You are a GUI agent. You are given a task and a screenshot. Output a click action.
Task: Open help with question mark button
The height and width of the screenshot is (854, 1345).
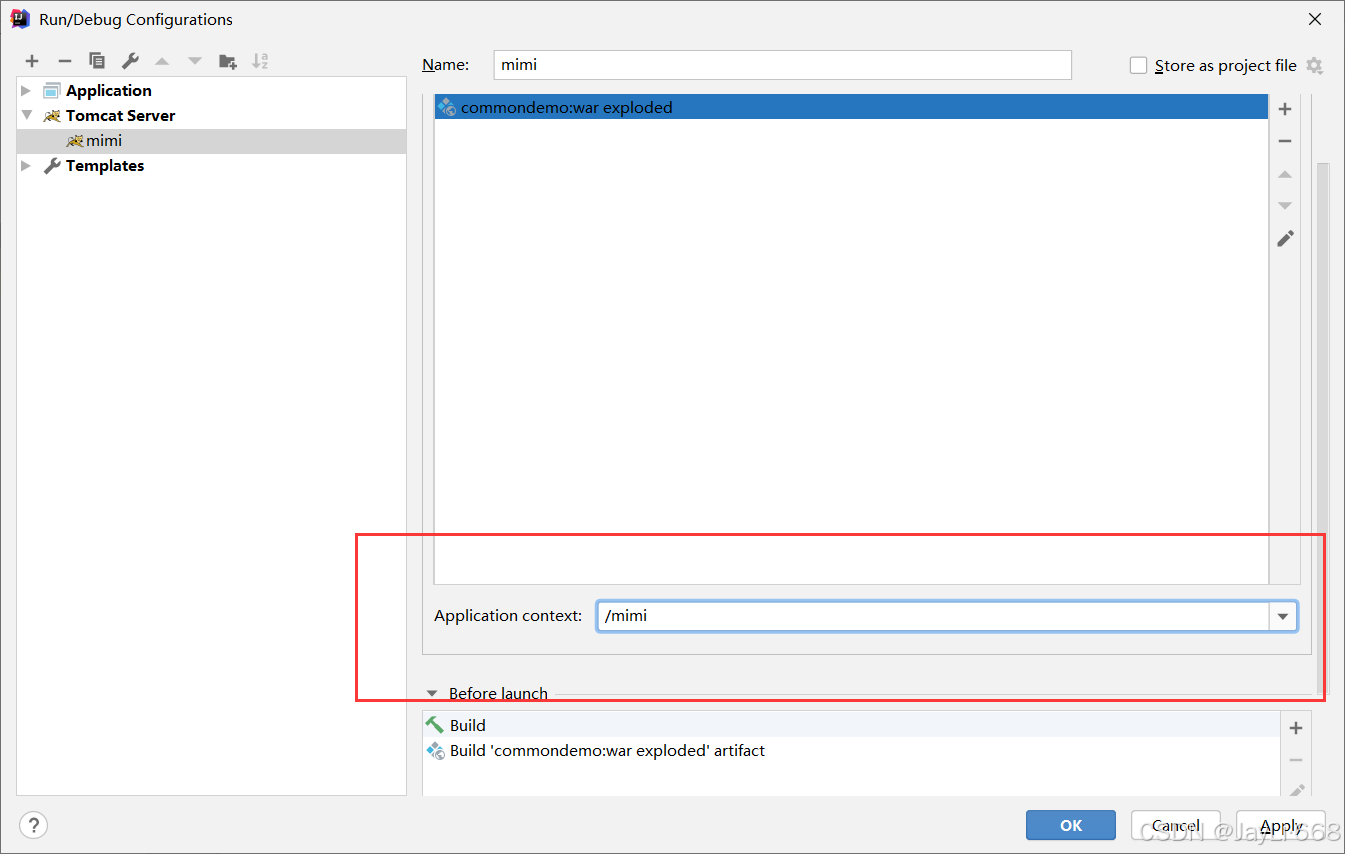tap(34, 825)
